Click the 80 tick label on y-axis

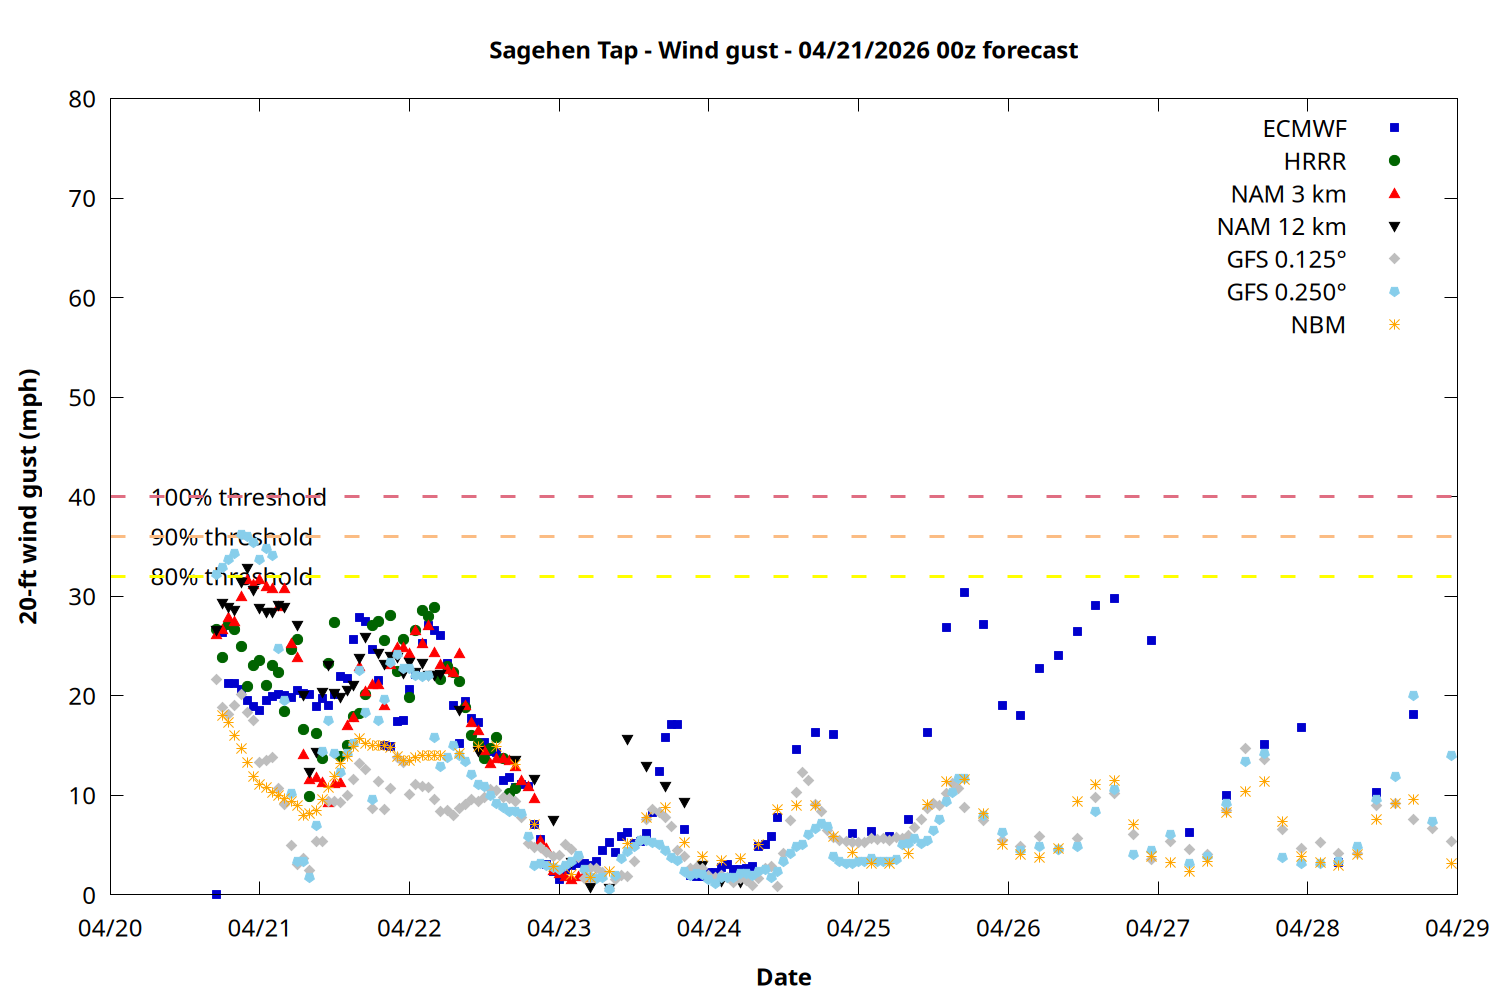tap(82, 99)
